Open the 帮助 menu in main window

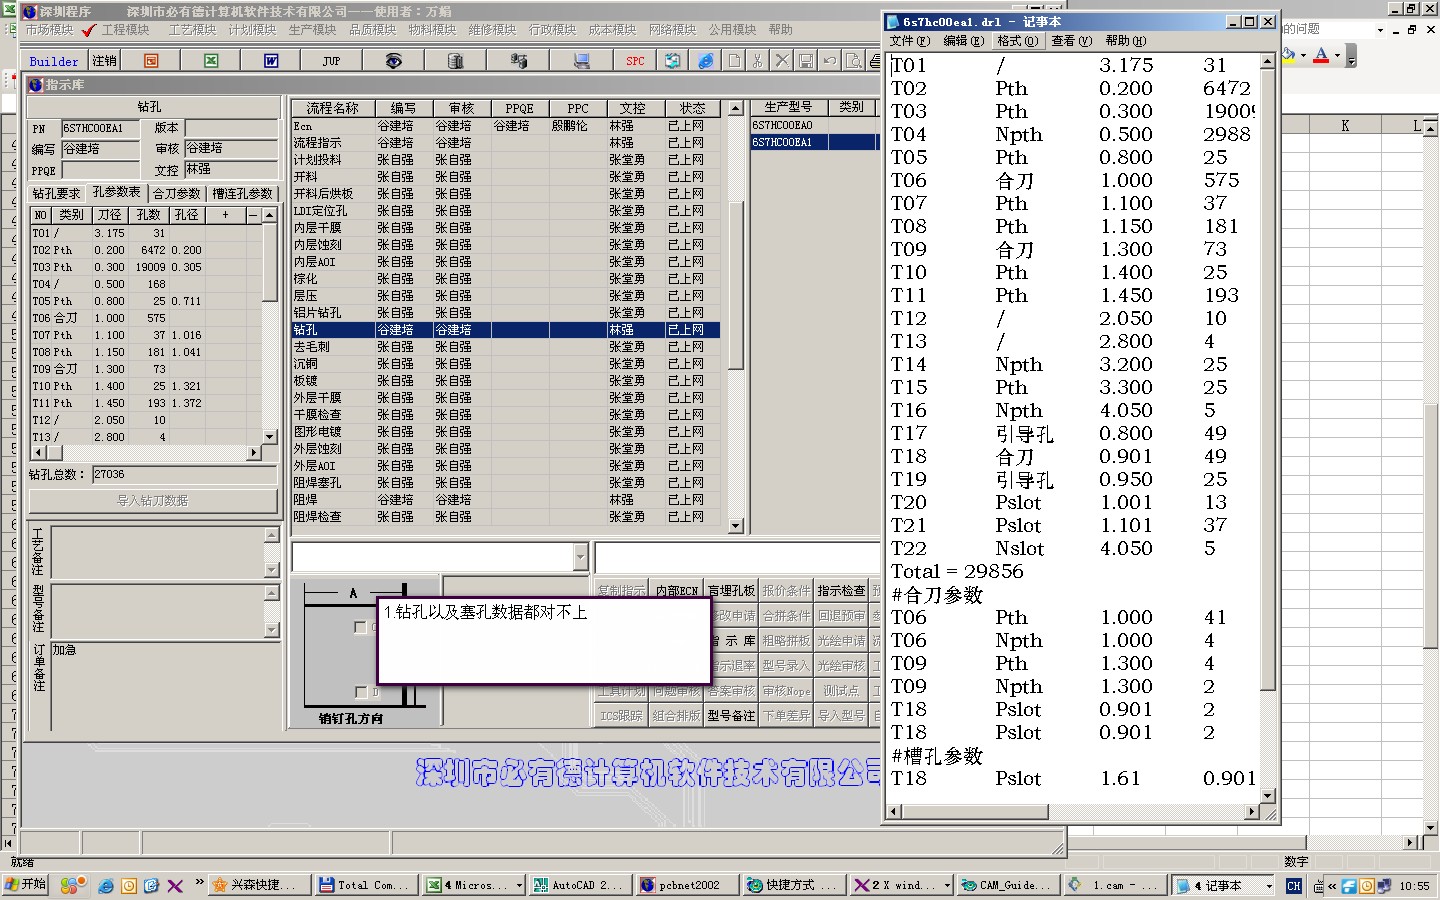pyautogui.click(x=781, y=30)
